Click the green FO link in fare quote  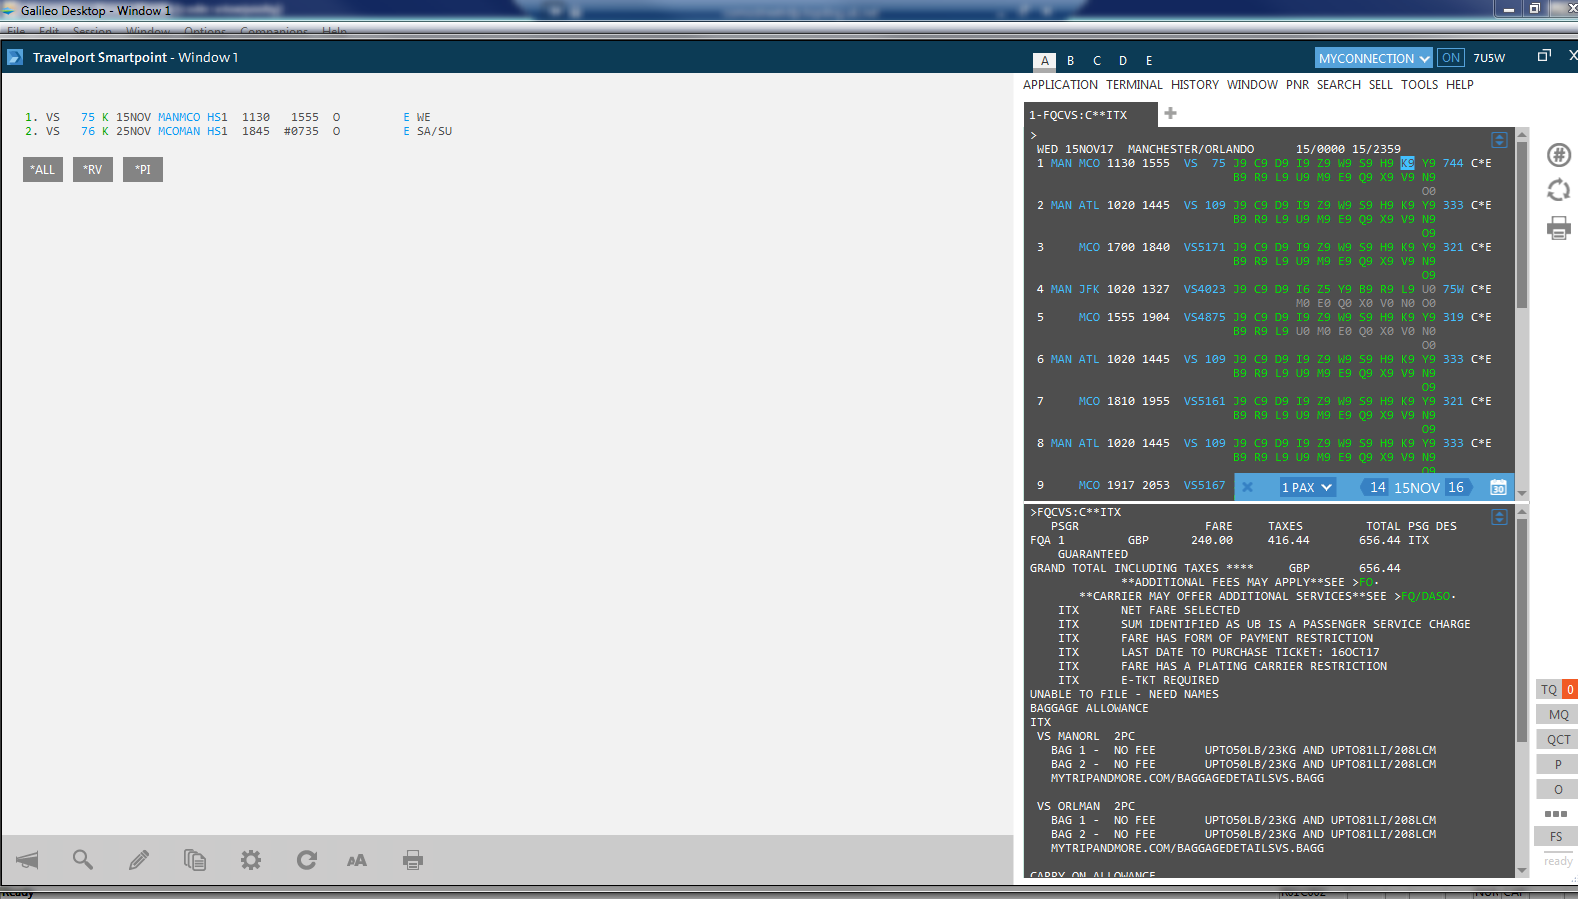1366,582
